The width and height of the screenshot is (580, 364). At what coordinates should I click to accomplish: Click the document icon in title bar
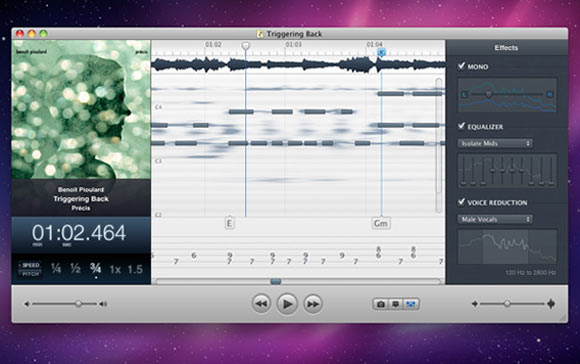pyautogui.click(x=260, y=34)
